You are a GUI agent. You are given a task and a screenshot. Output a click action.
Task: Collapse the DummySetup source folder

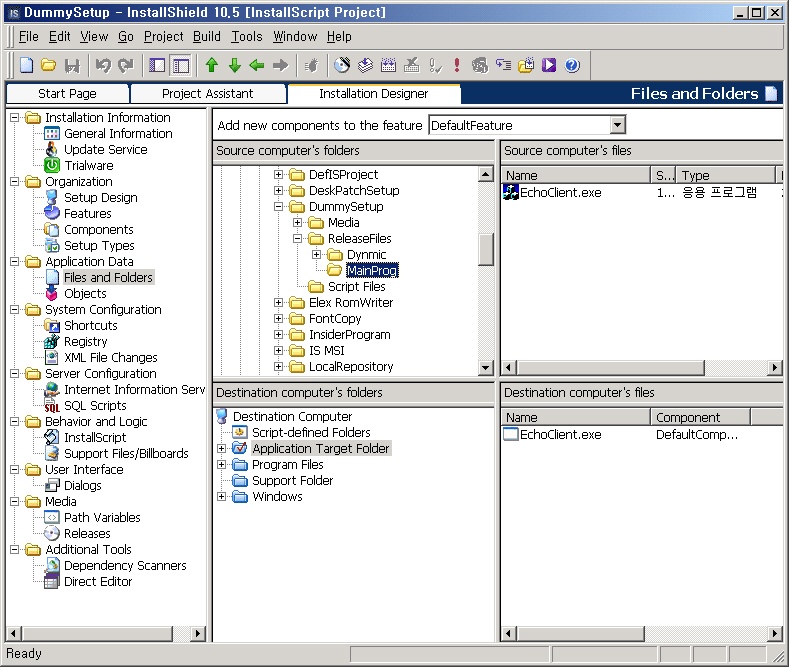[x=278, y=207]
